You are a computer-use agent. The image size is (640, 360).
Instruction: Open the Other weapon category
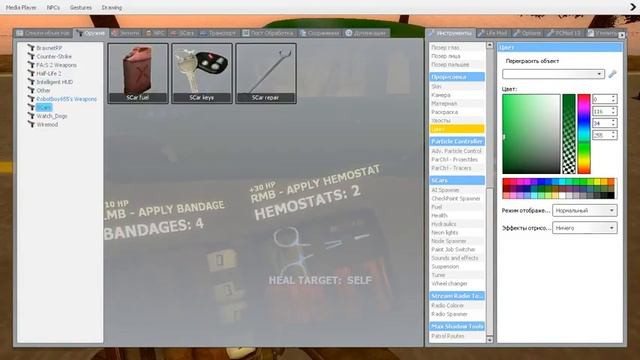pyautogui.click(x=43, y=90)
